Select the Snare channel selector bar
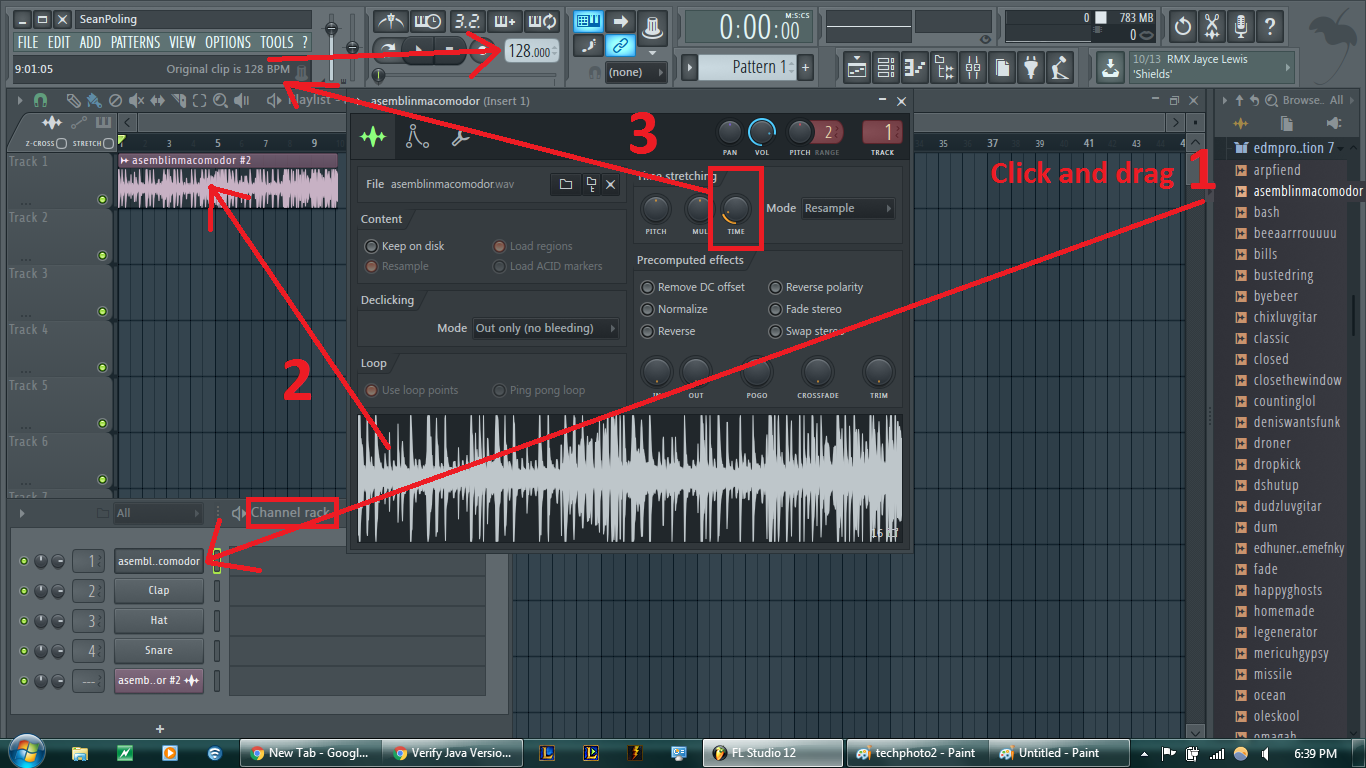This screenshot has width=1366, height=768. (217, 651)
